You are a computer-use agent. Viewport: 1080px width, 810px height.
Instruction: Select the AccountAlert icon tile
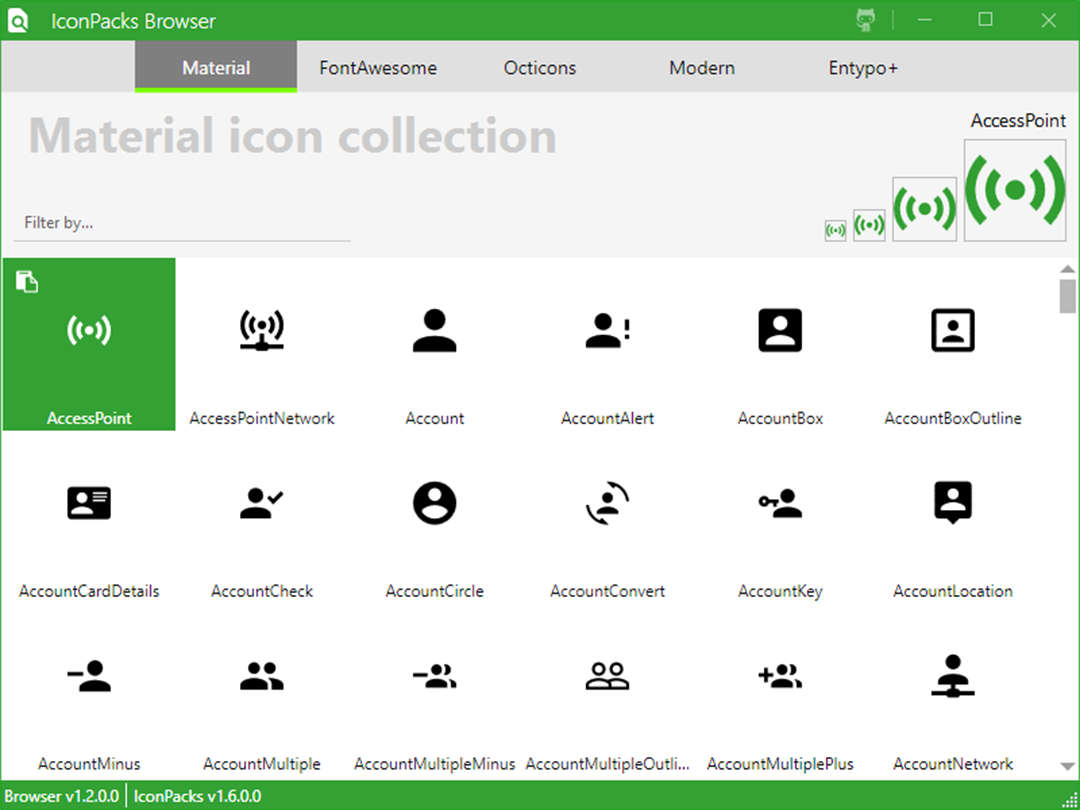pos(608,344)
